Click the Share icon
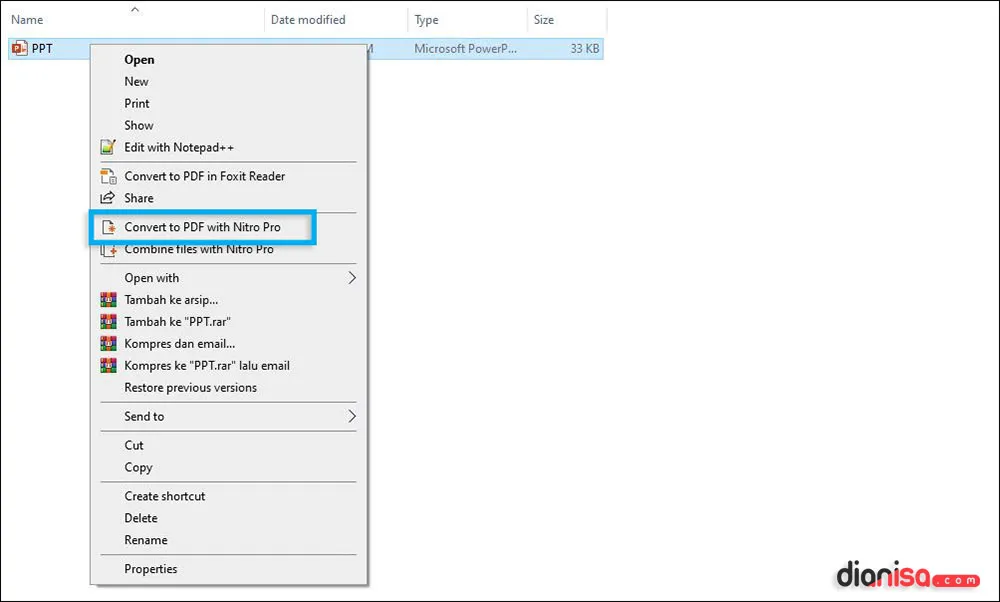 pyautogui.click(x=108, y=198)
